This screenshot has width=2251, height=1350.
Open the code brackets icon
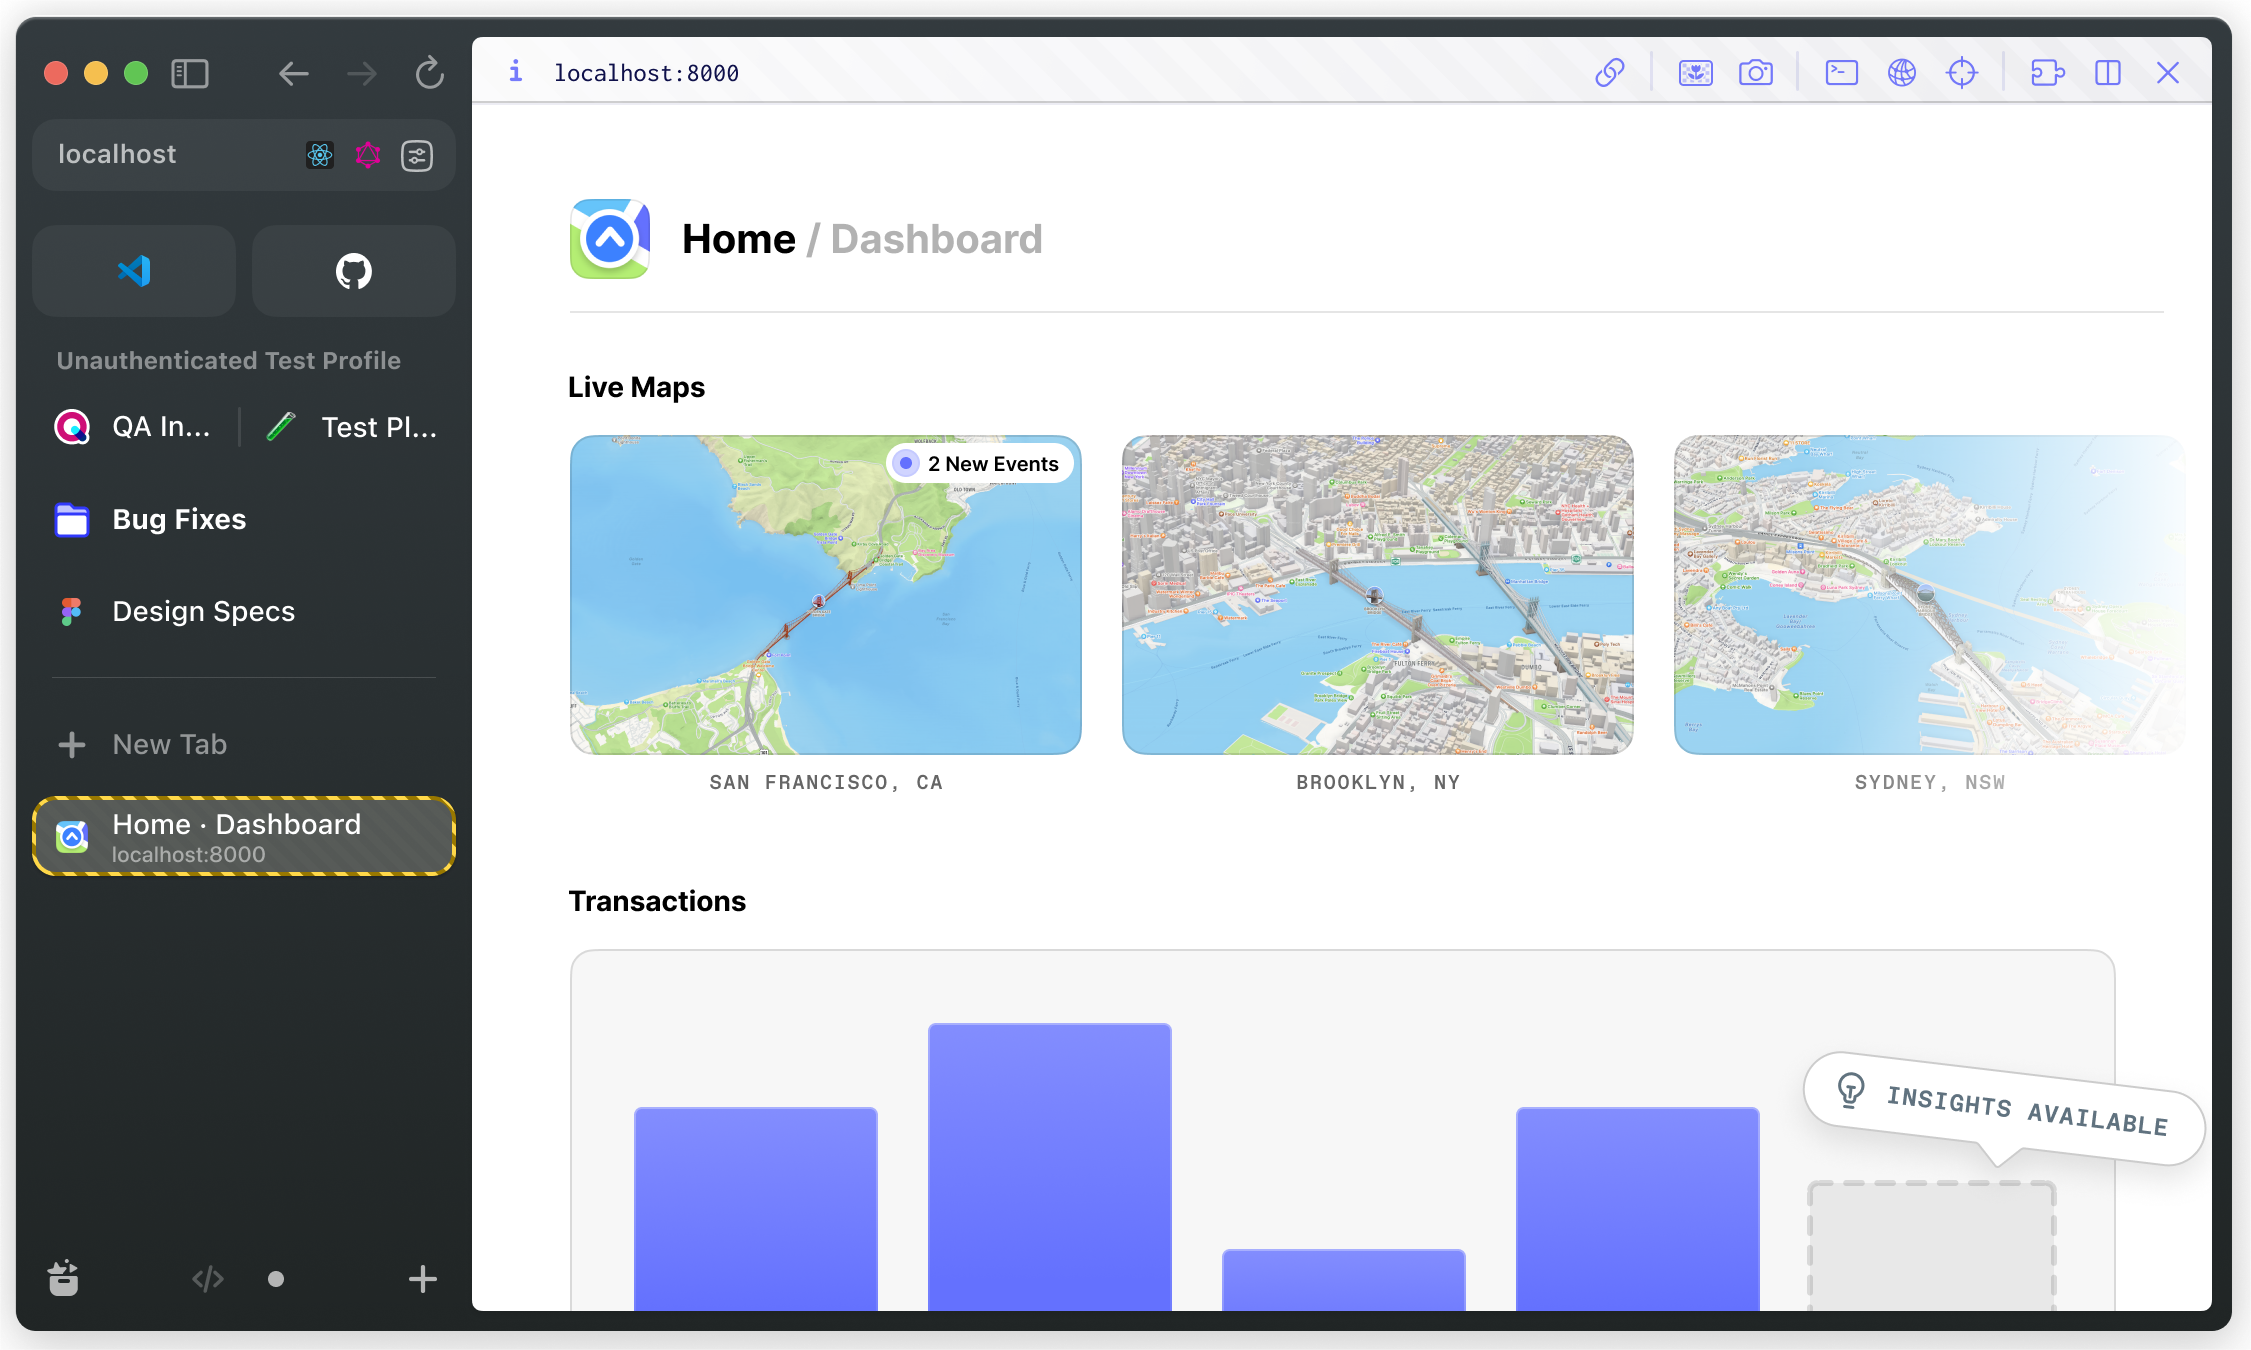208,1279
